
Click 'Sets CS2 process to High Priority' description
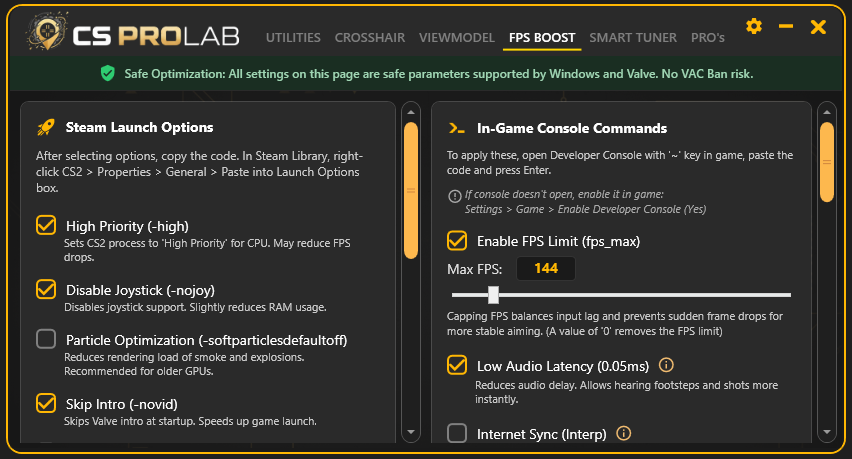(x=207, y=250)
